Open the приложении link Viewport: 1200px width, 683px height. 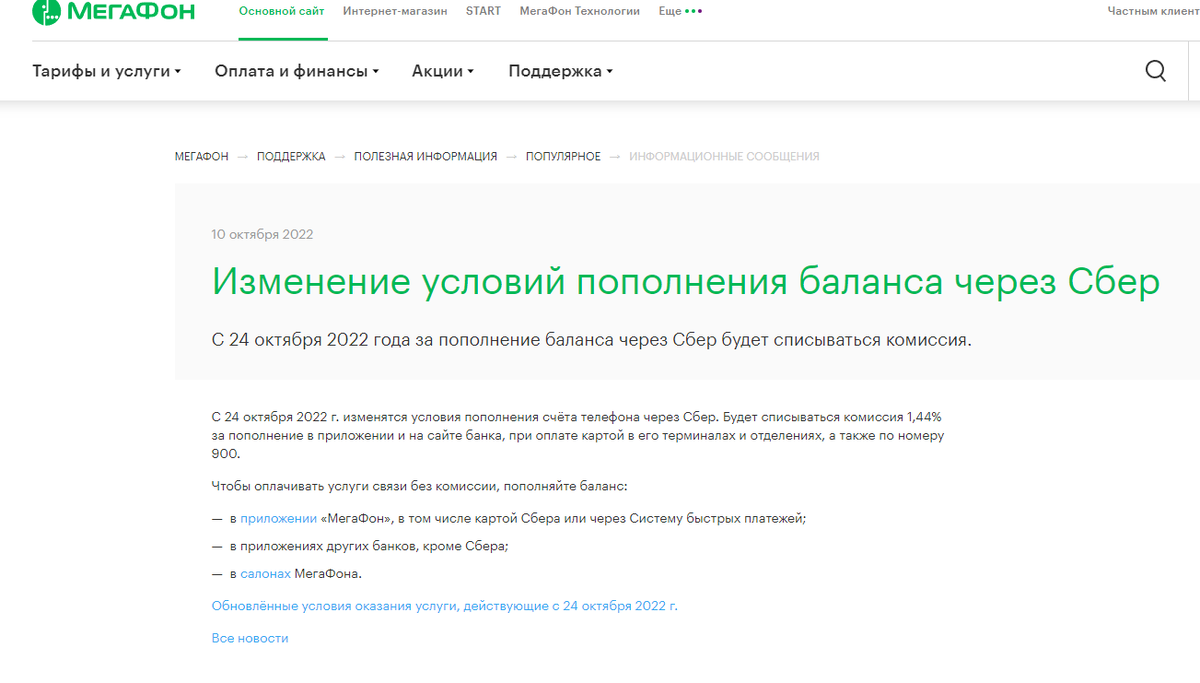tap(279, 519)
